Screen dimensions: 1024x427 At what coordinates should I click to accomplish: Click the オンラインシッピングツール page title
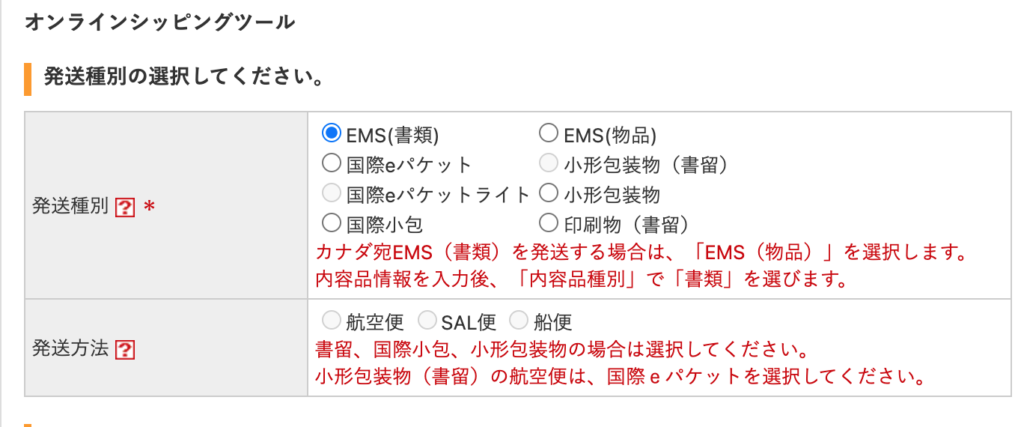click(160, 23)
